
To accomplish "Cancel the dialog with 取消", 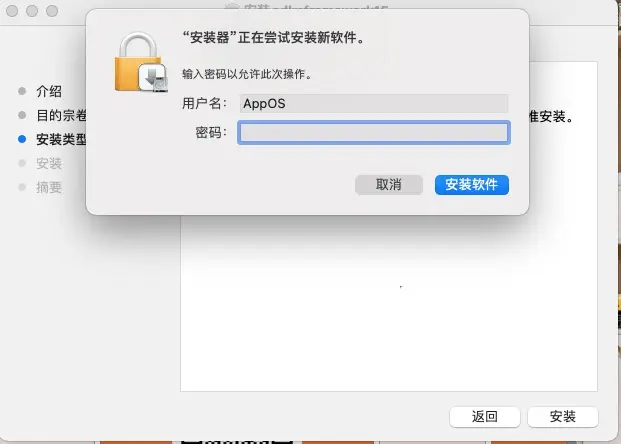I will click(389, 185).
